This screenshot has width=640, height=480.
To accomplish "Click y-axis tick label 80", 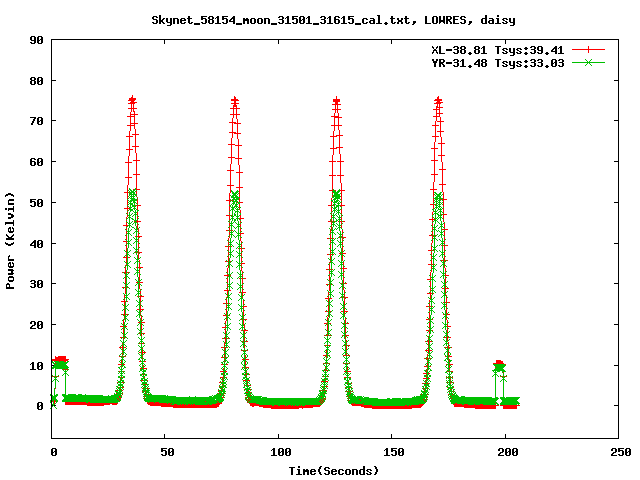I will [36, 81].
